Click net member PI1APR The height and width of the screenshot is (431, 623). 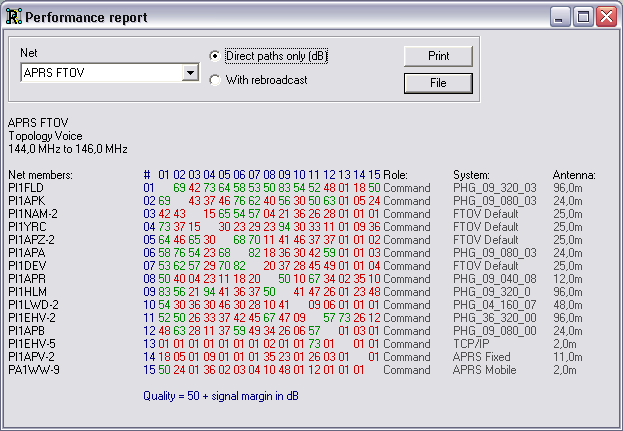(27, 279)
